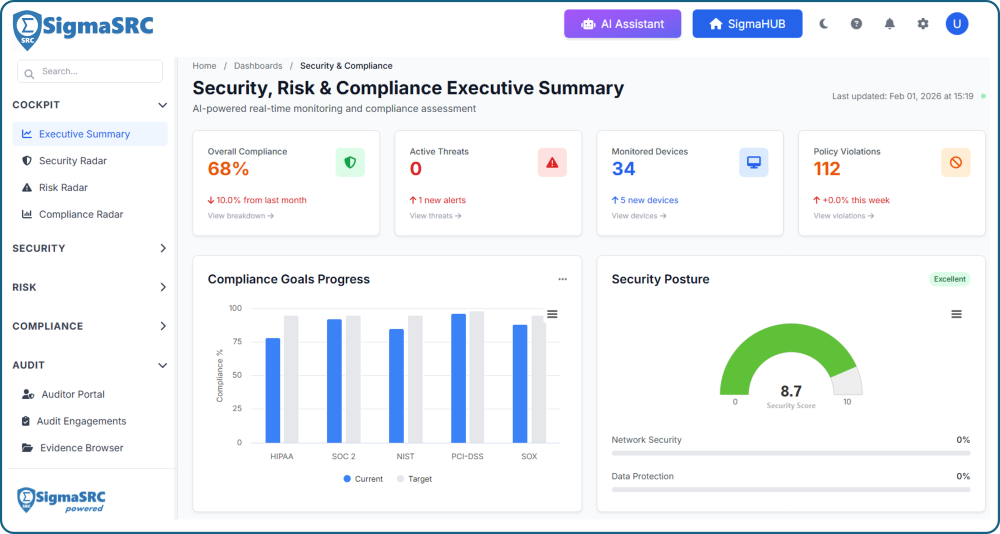Launch the AI Assistant button
Screen dimensions: 1000x534
(622, 24)
